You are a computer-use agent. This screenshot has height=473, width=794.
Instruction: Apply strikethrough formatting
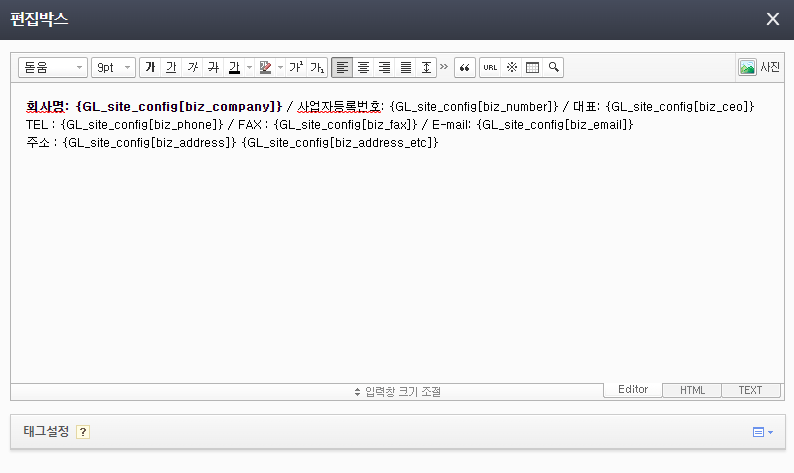tap(213, 67)
